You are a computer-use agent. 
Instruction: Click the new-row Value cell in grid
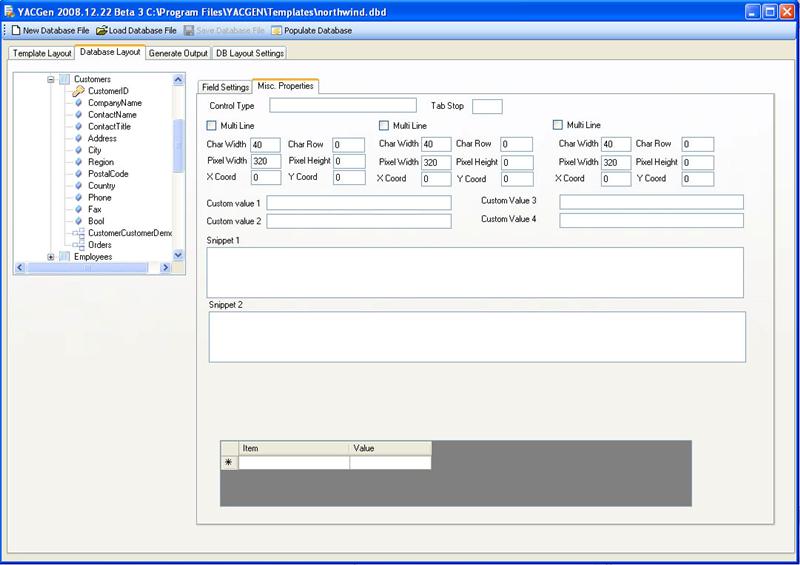[x=390, y=462]
